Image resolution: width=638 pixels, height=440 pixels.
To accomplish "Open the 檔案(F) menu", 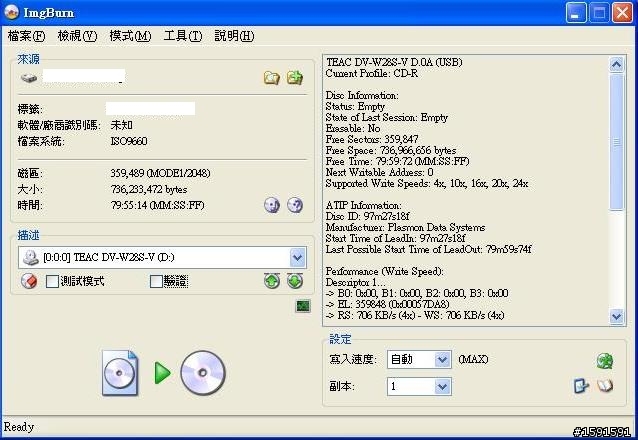I will point(26,36).
